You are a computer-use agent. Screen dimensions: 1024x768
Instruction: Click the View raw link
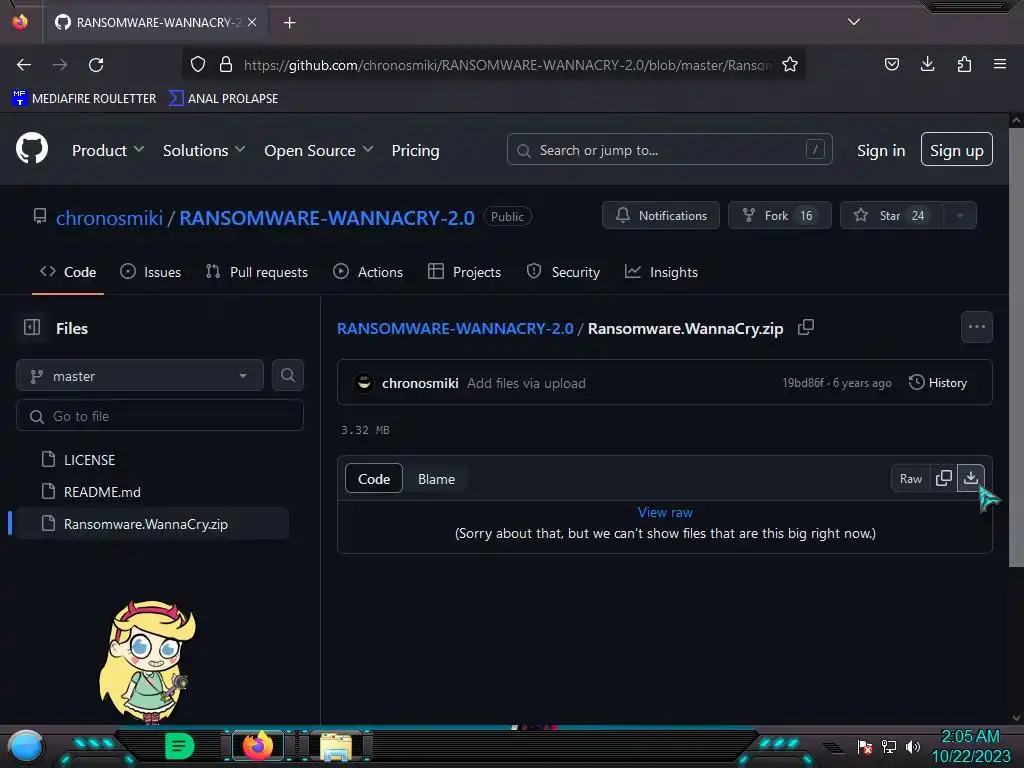(x=665, y=513)
